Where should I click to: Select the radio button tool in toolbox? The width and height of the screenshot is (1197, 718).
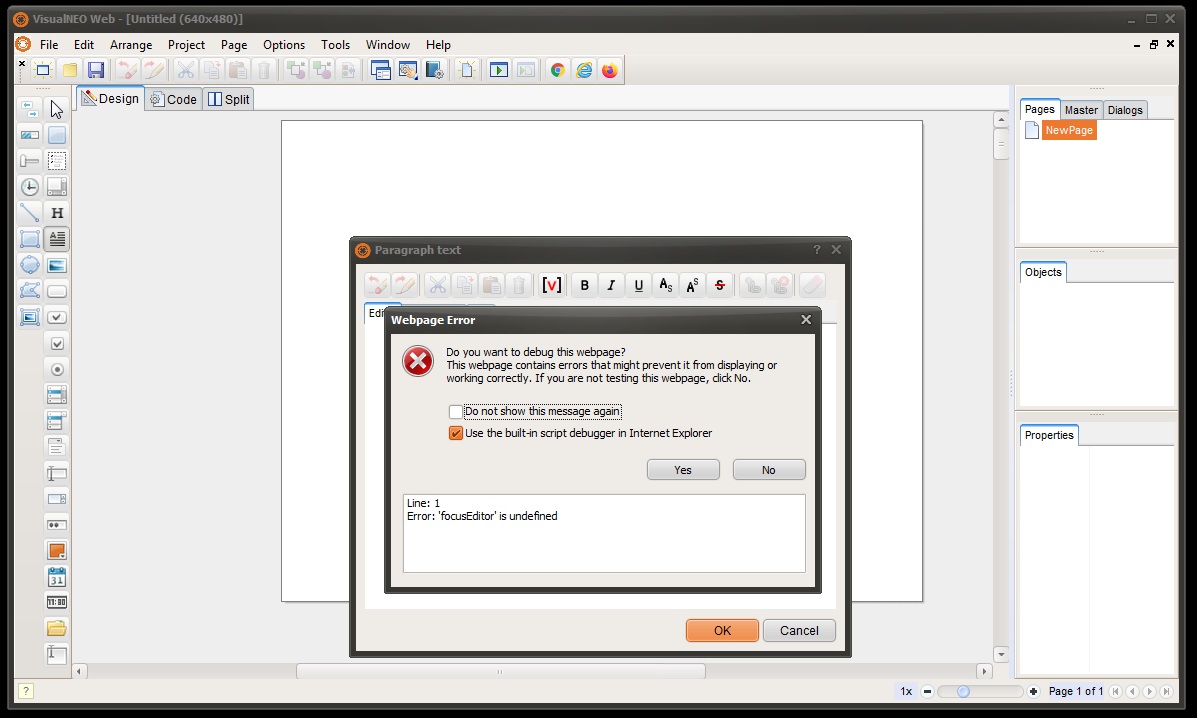57,369
